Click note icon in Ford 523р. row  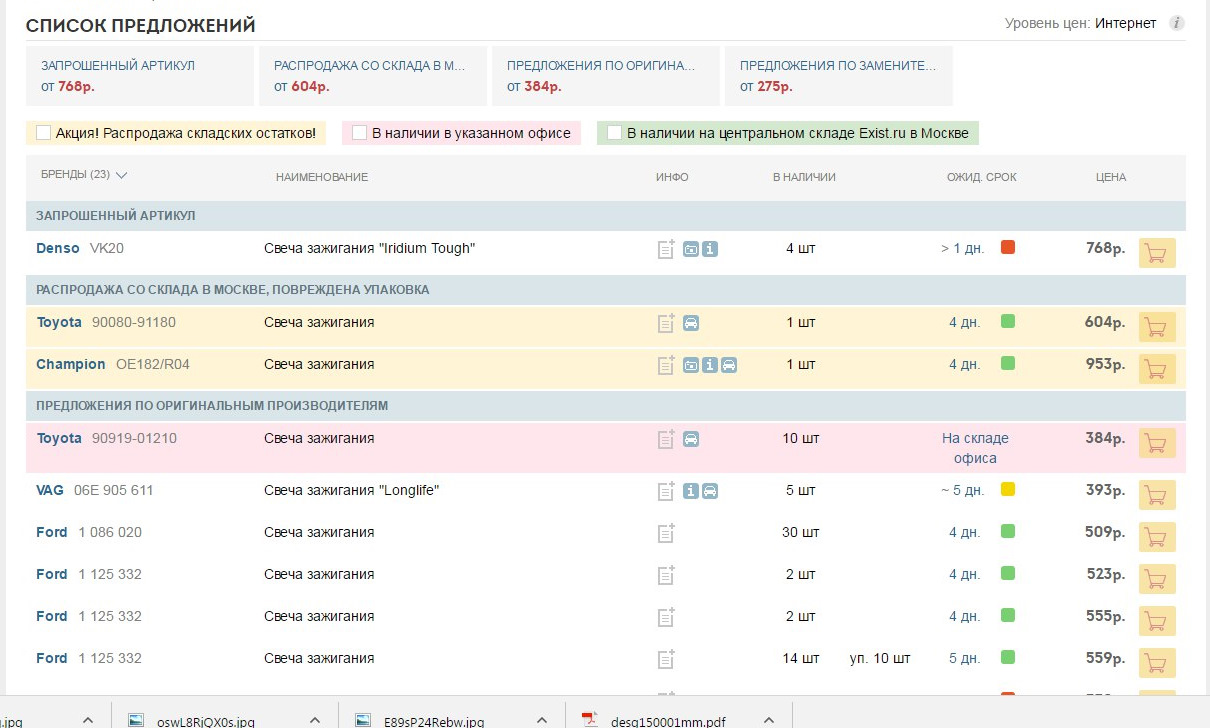click(666, 575)
